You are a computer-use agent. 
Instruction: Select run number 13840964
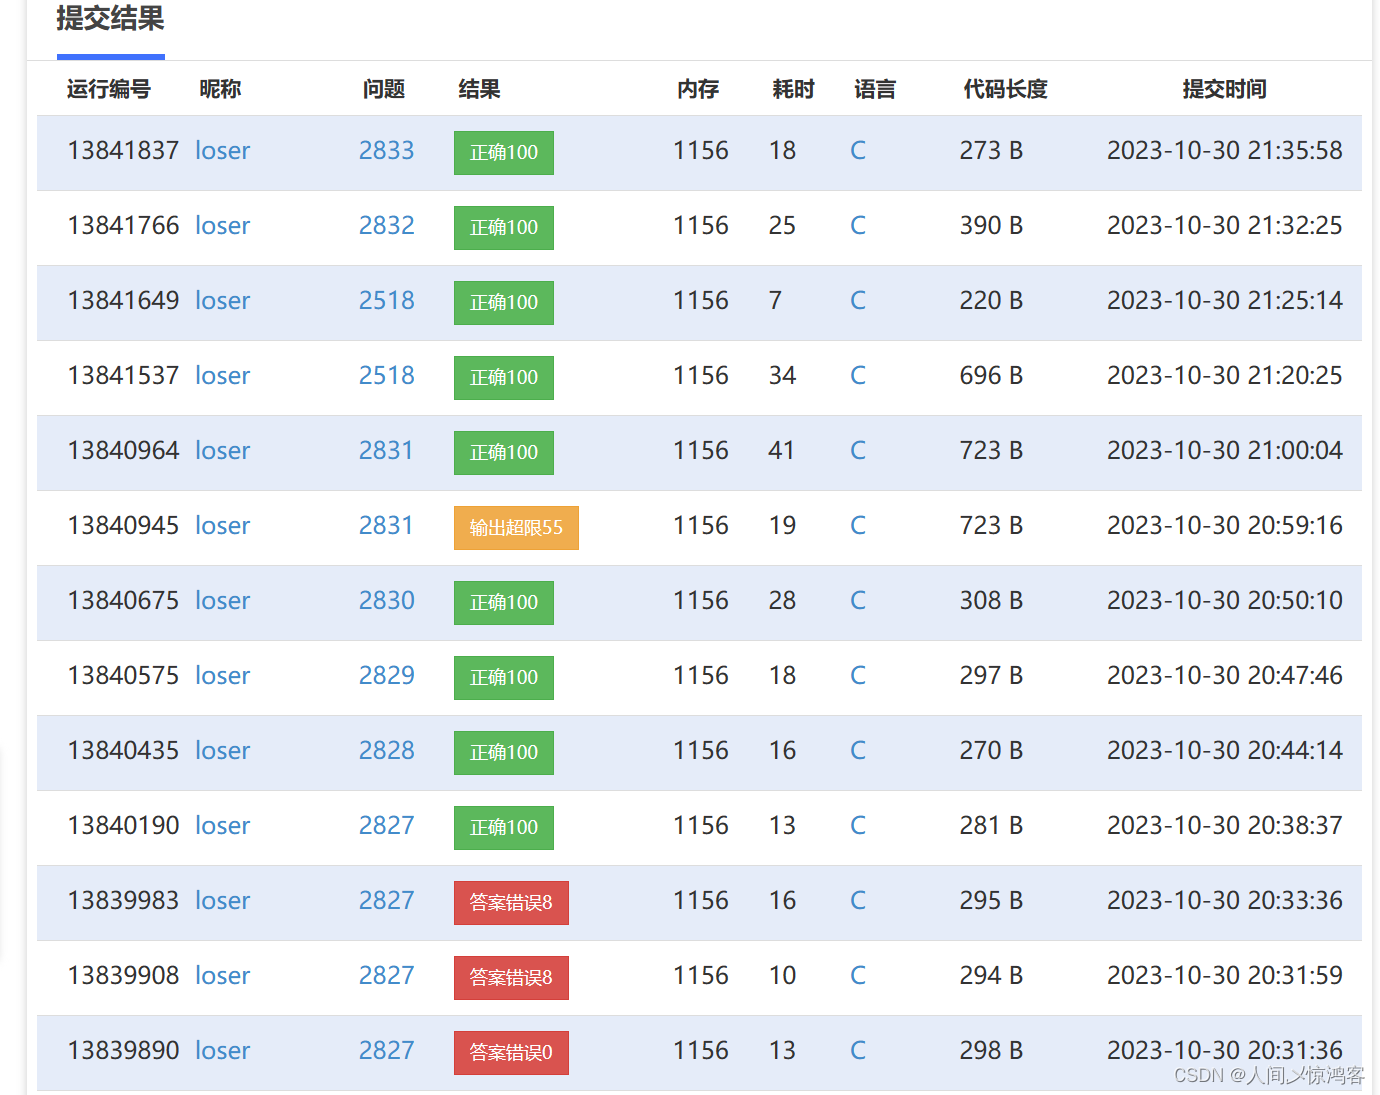click(x=123, y=451)
